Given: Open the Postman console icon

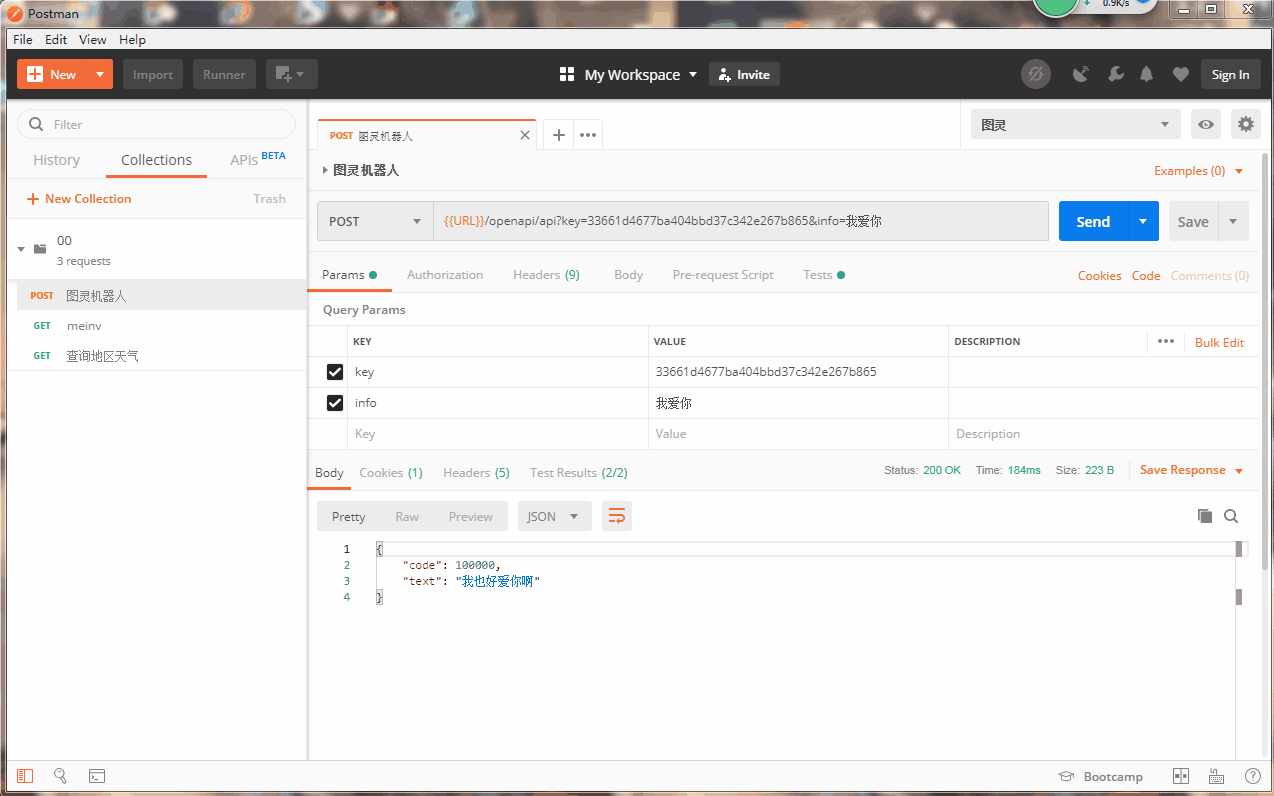Looking at the screenshot, I should pos(97,776).
